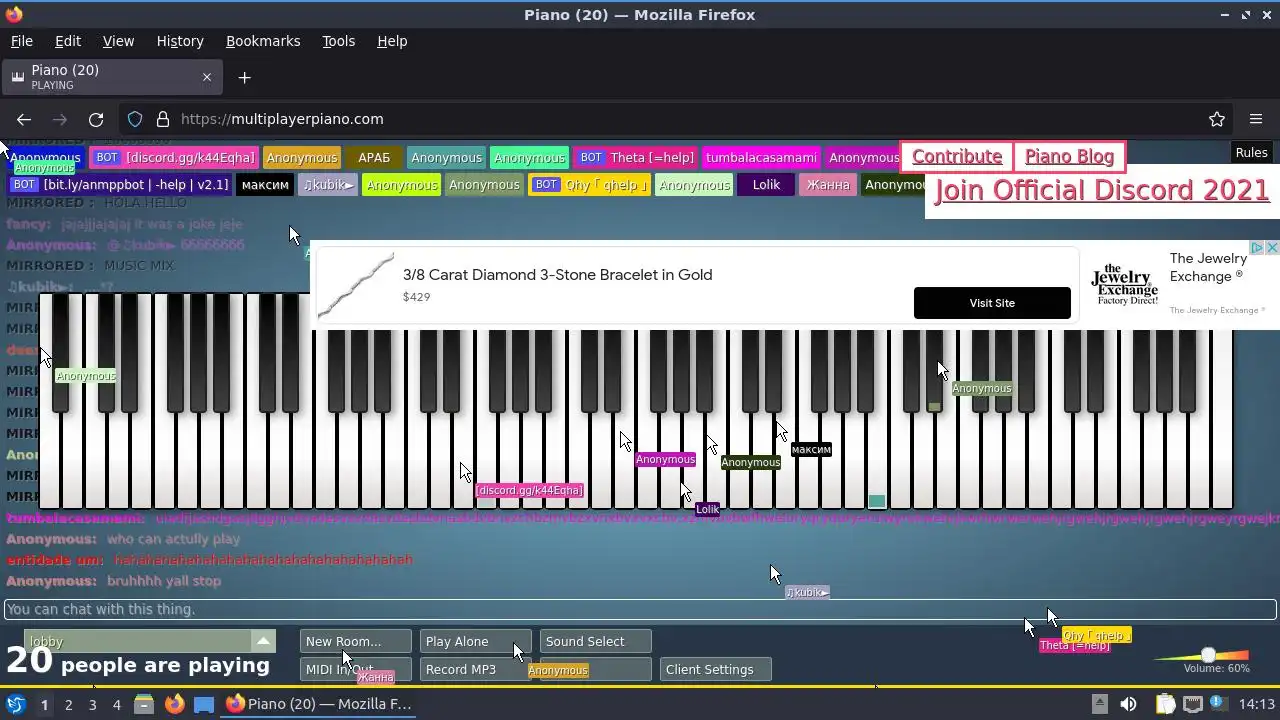Select participant АРАБ name tag
This screenshot has height=720, width=1280.
pos(374,158)
